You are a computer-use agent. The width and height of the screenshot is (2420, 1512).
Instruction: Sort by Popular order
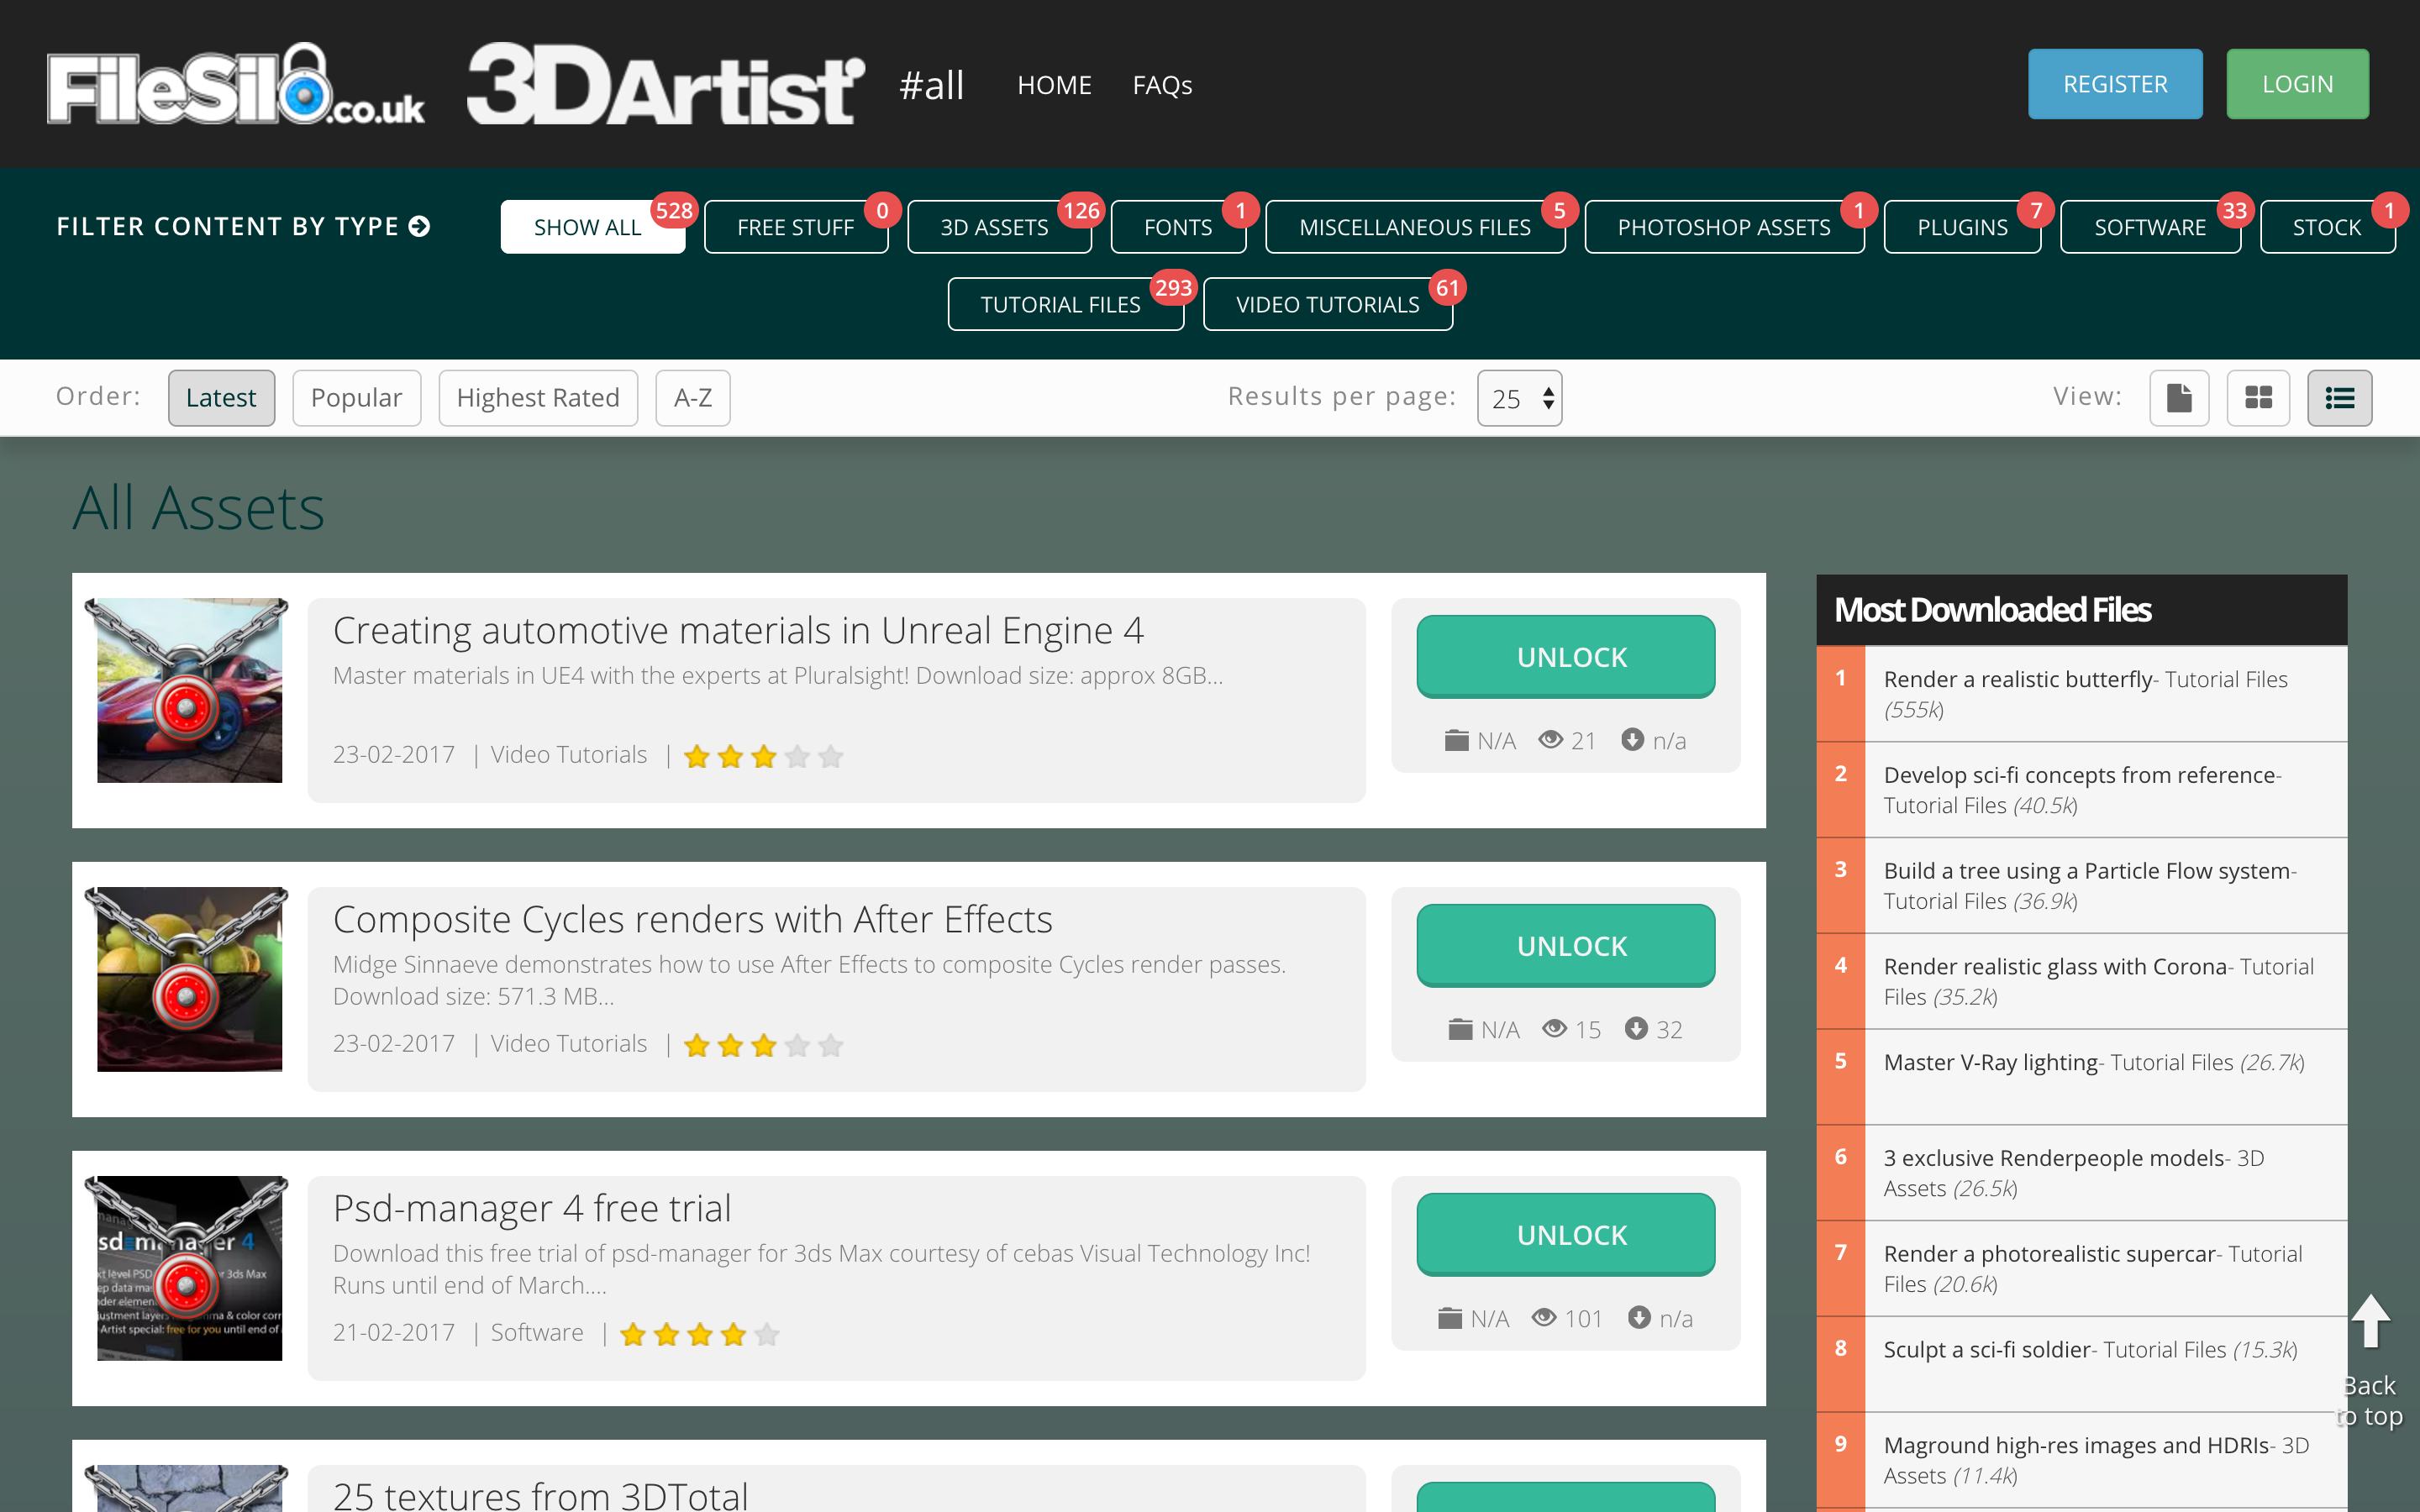(356, 398)
